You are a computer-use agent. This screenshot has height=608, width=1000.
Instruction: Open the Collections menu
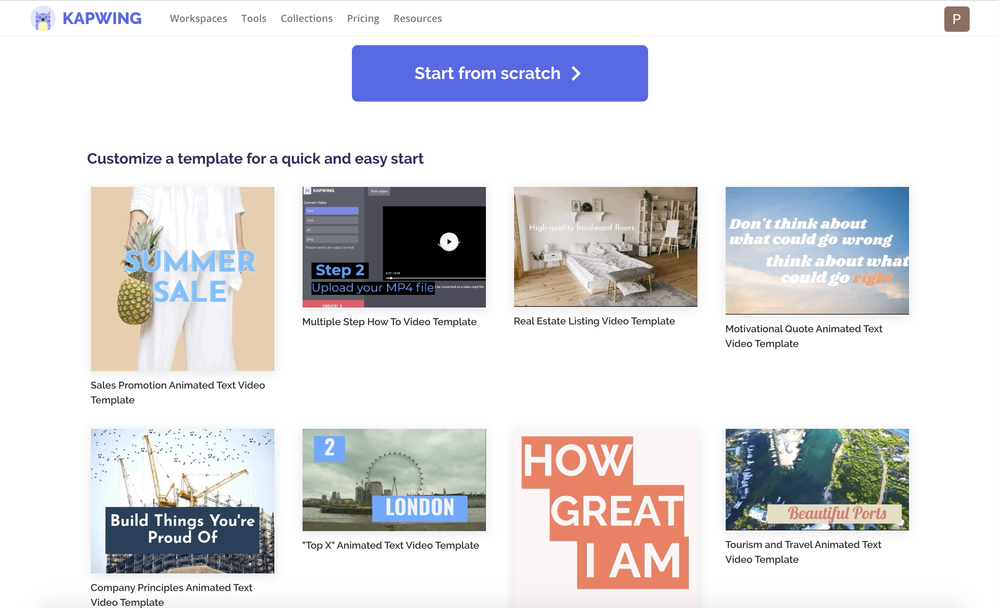306,18
